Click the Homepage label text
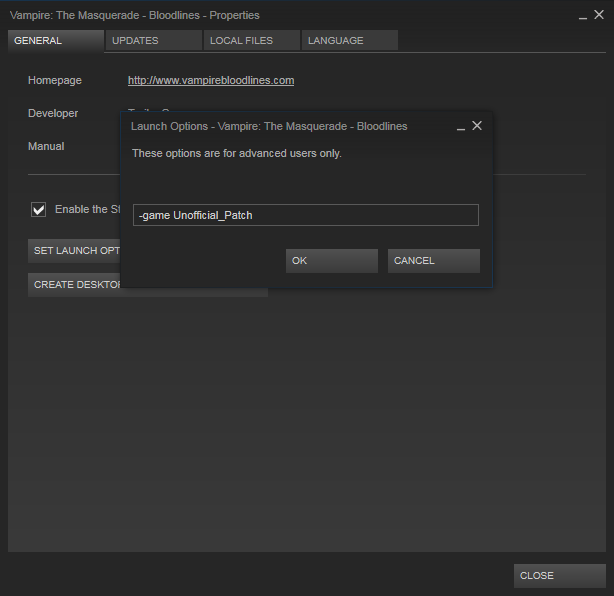 click(x=55, y=80)
